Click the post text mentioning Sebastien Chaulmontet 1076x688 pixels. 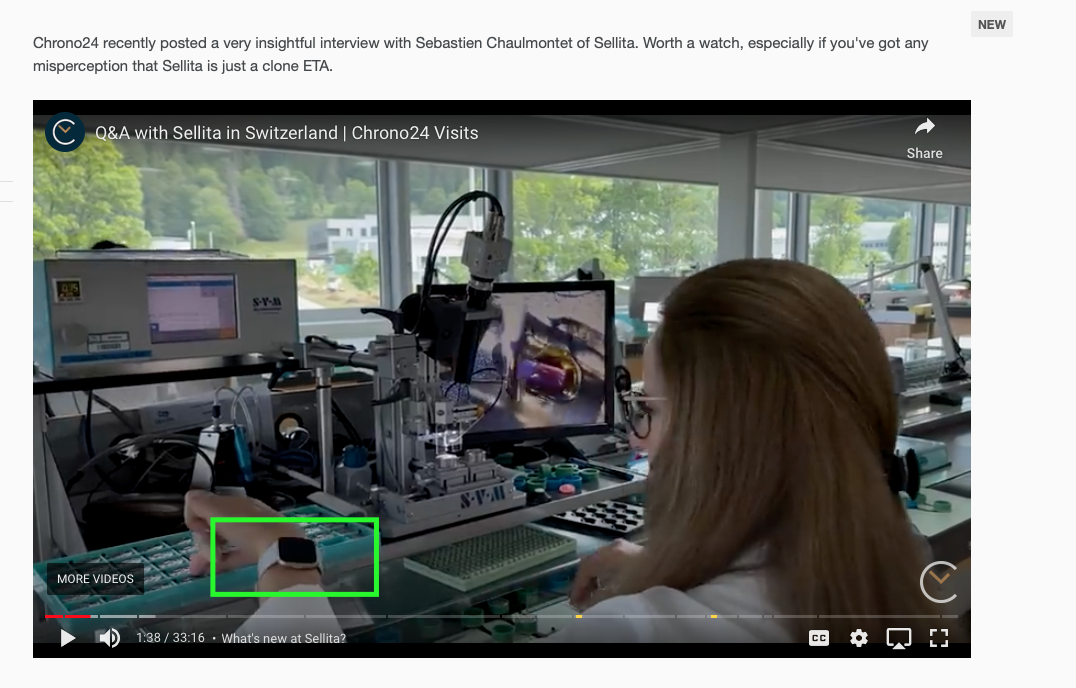(x=481, y=44)
